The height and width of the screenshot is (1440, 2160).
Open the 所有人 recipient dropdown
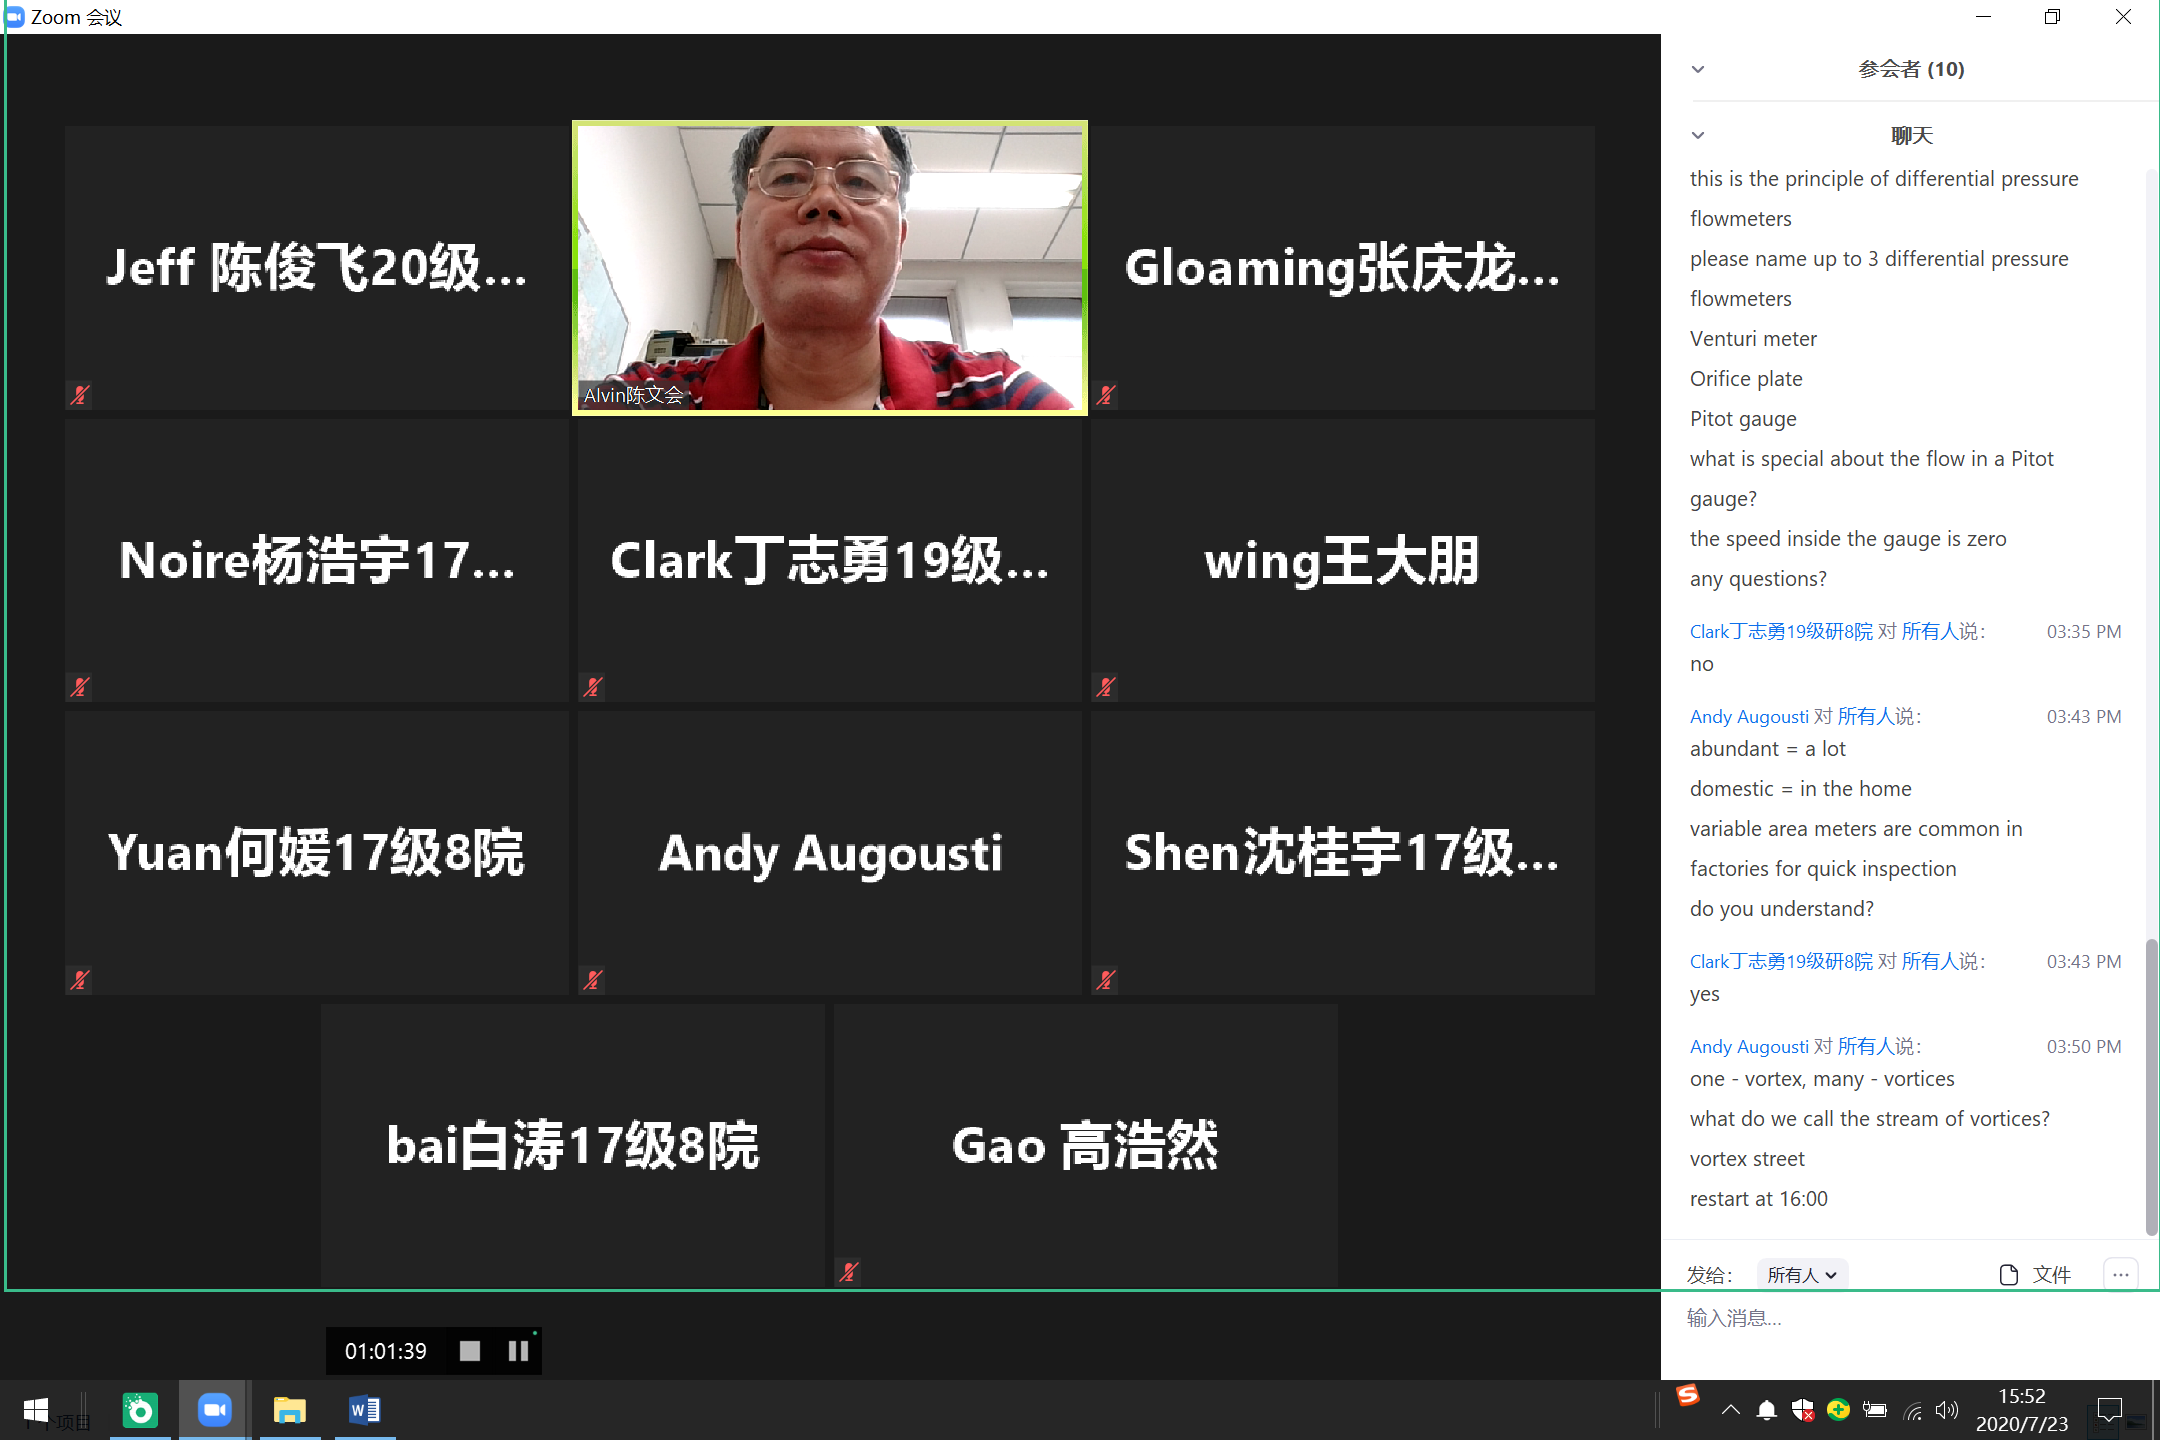click(1802, 1274)
